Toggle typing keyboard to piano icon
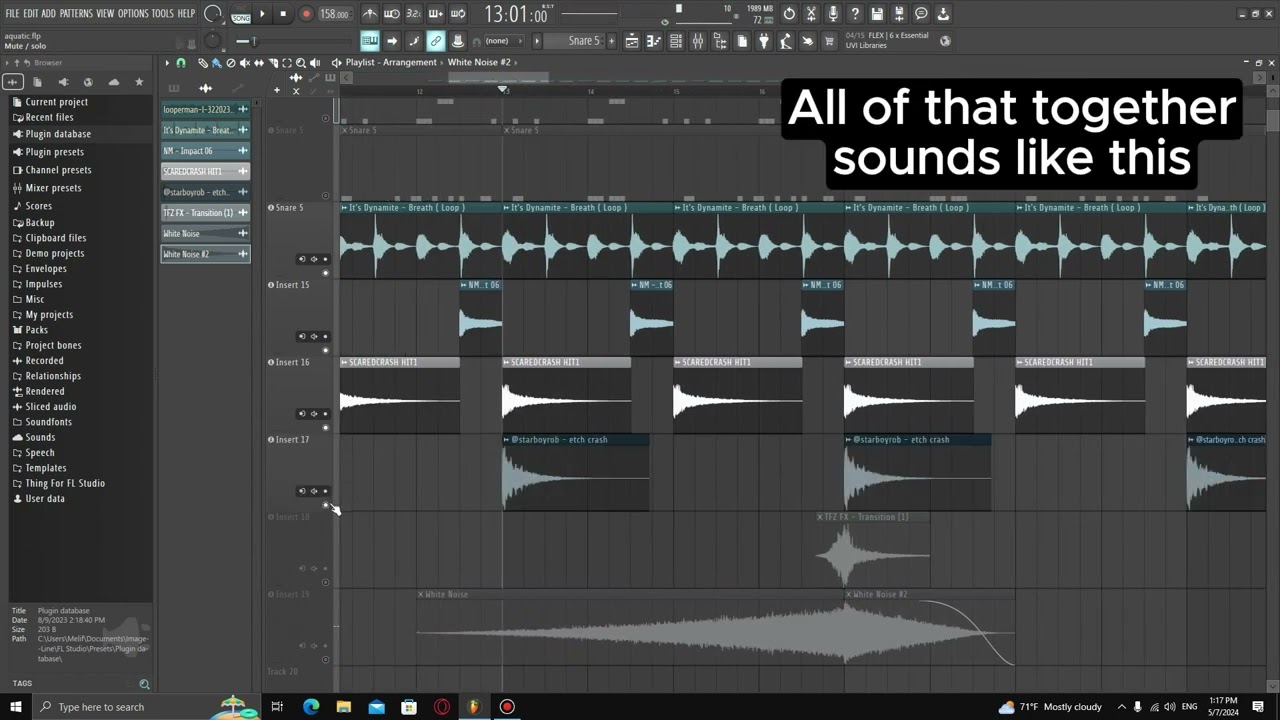The height and width of the screenshot is (720, 1280). (370, 41)
